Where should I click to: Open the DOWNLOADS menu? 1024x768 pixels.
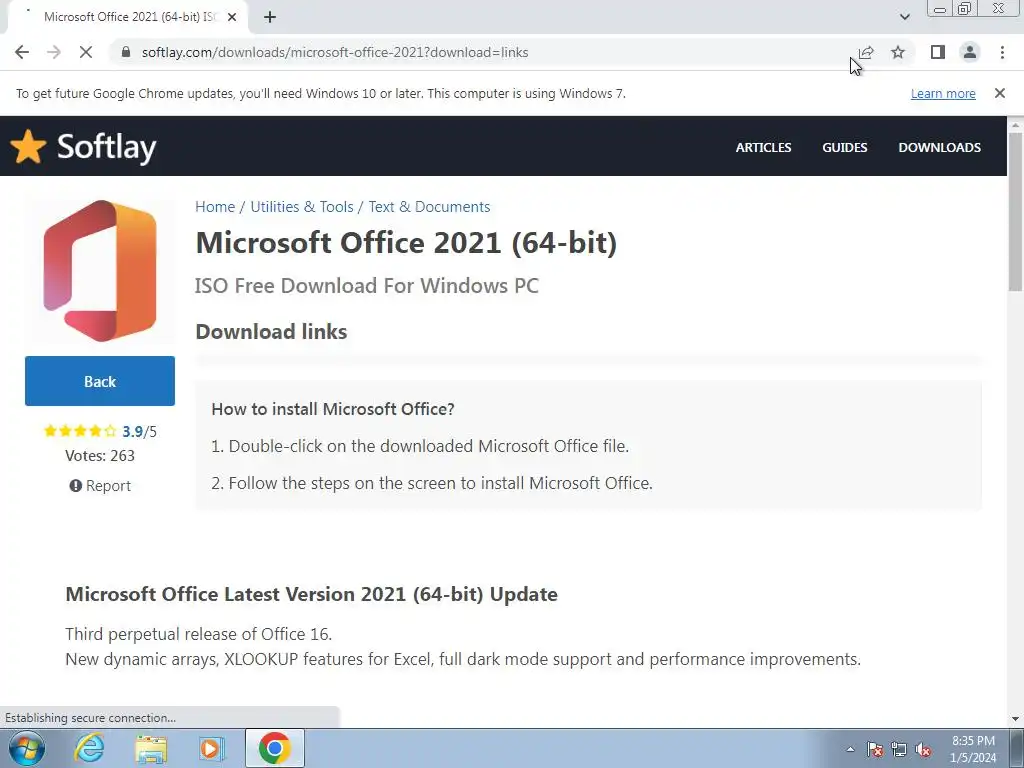[939, 148]
